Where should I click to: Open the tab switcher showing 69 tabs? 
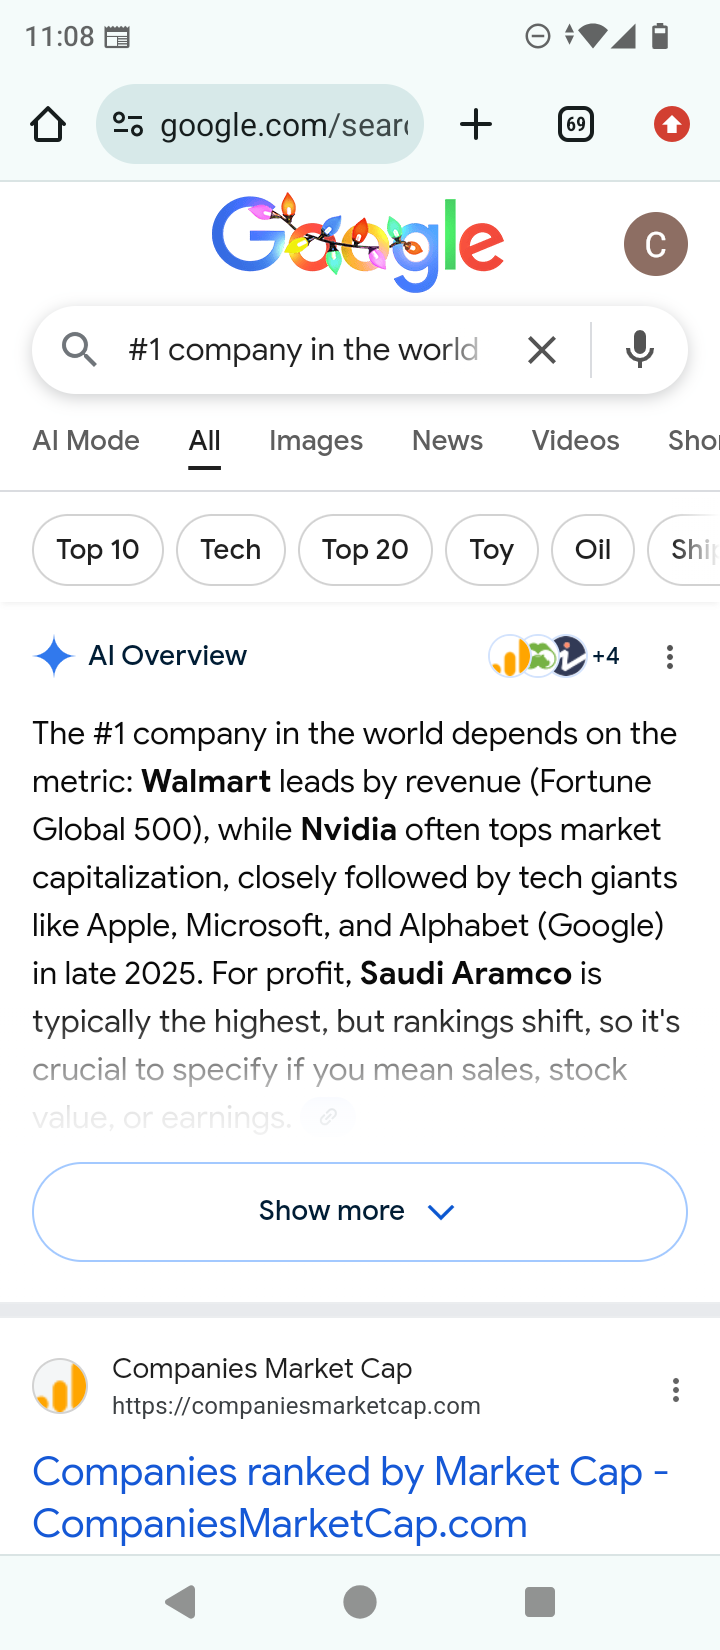(x=575, y=125)
